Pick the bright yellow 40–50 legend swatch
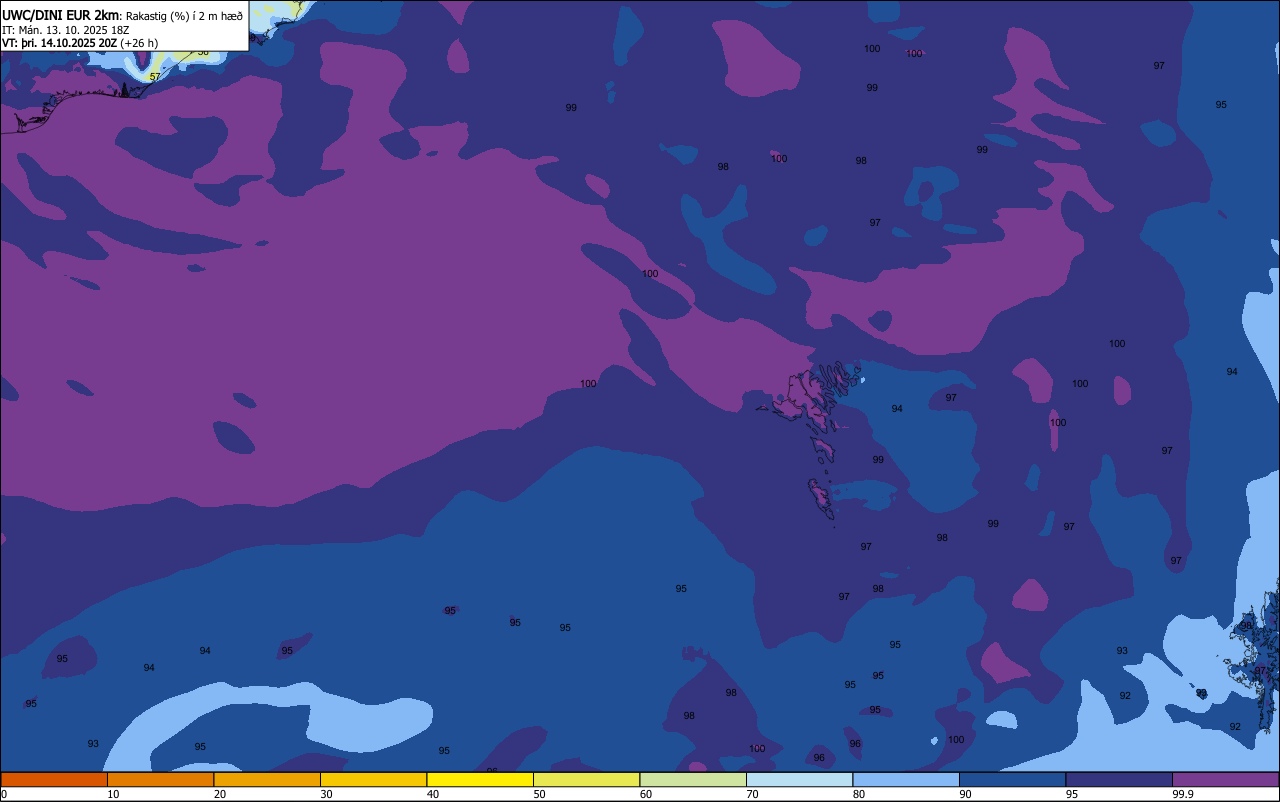This screenshot has width=1280, height=802. click(480, 779)
